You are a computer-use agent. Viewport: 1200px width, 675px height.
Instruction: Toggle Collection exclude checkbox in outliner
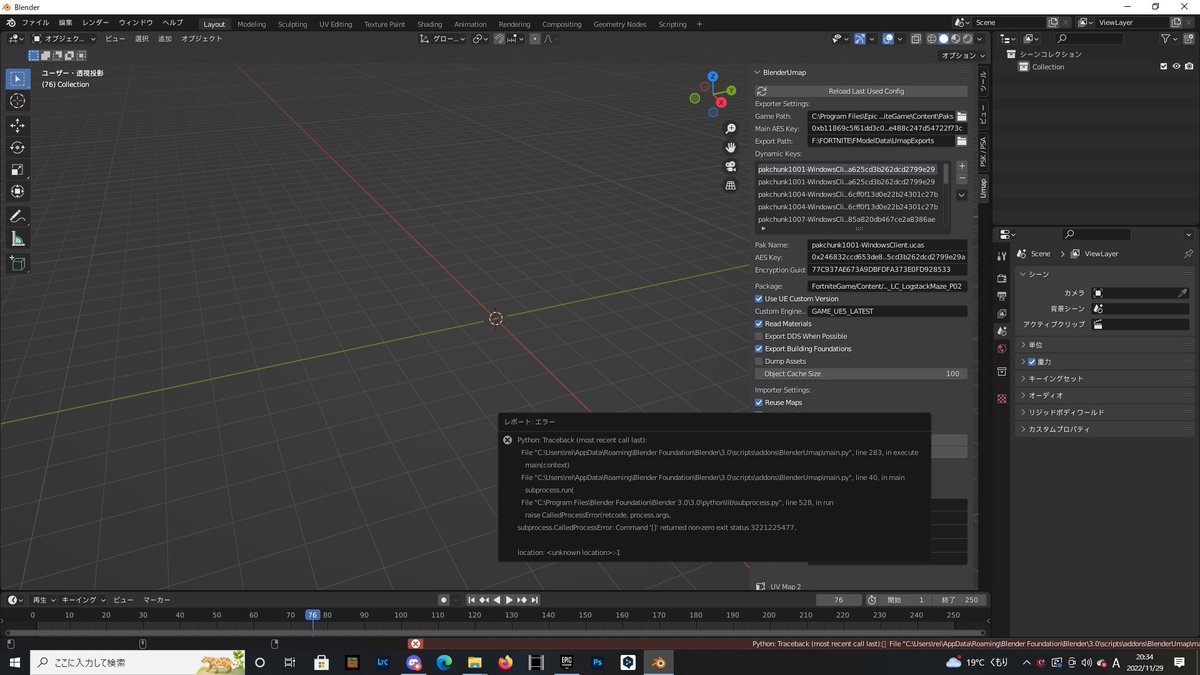point(1163,67)
